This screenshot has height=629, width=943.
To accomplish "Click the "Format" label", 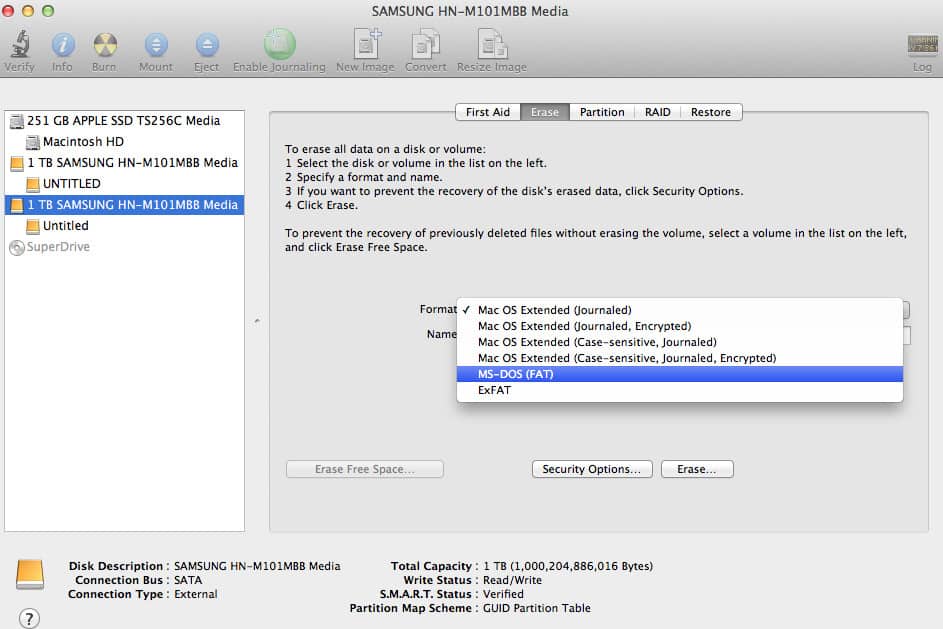I will 438,309.
